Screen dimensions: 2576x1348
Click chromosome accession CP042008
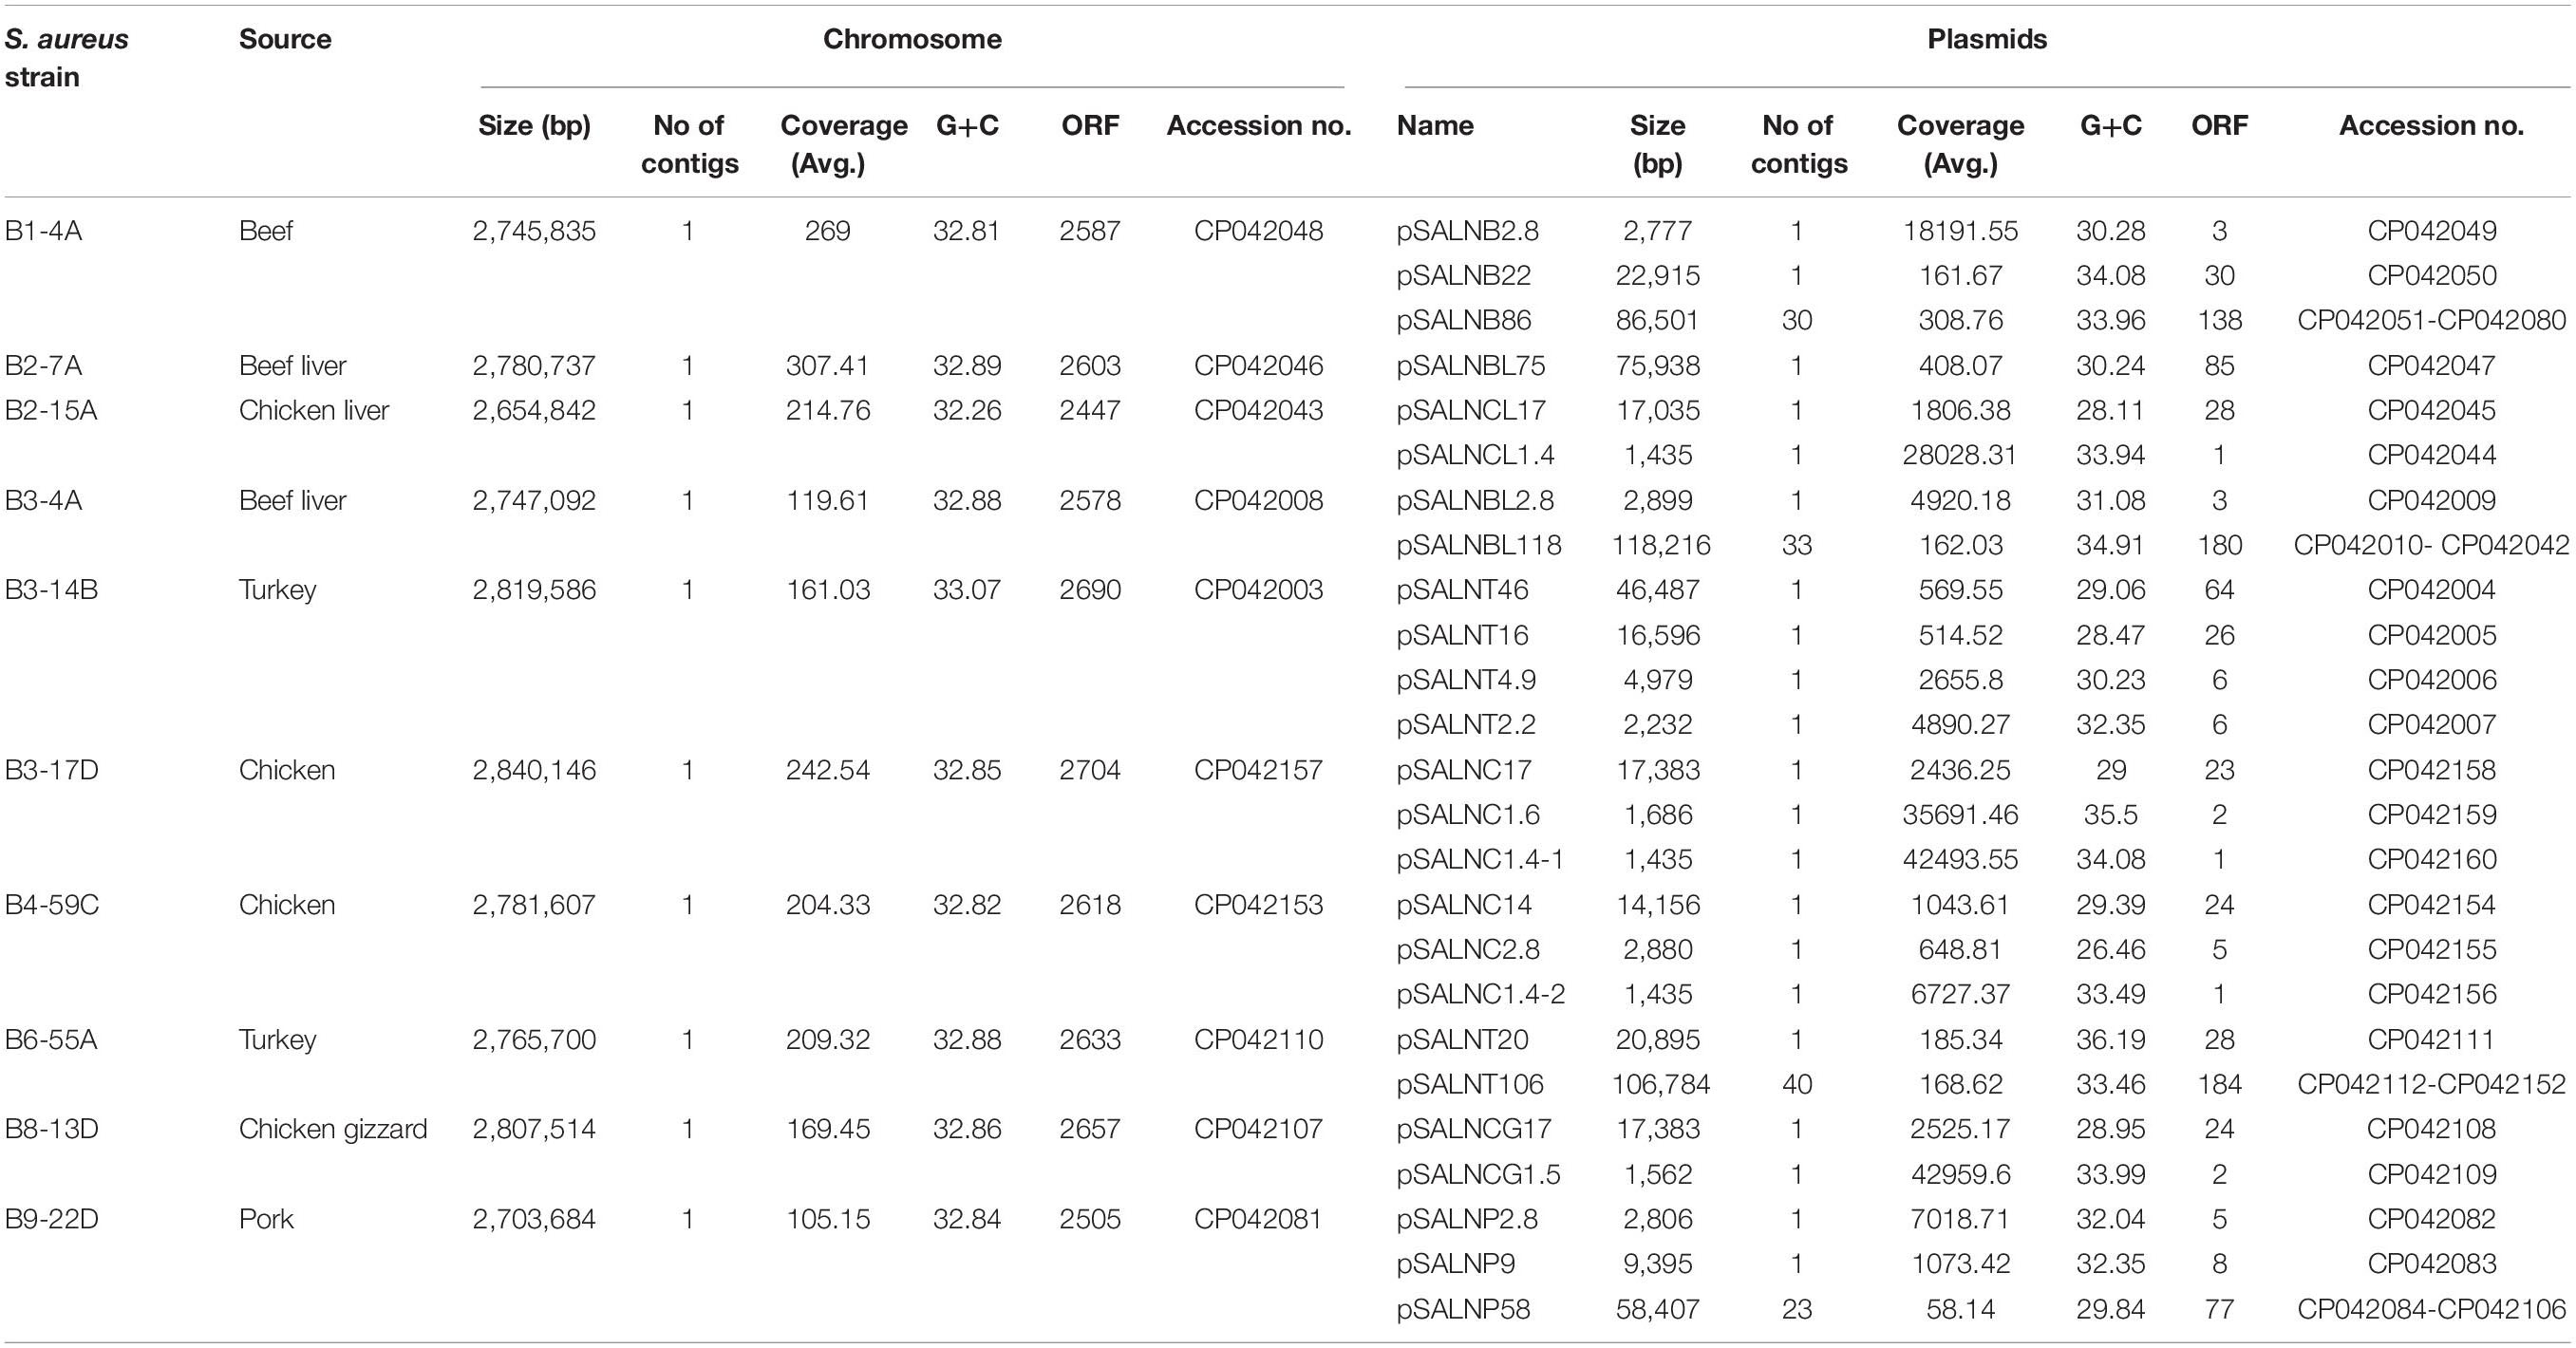click(x=1258, y=500)
